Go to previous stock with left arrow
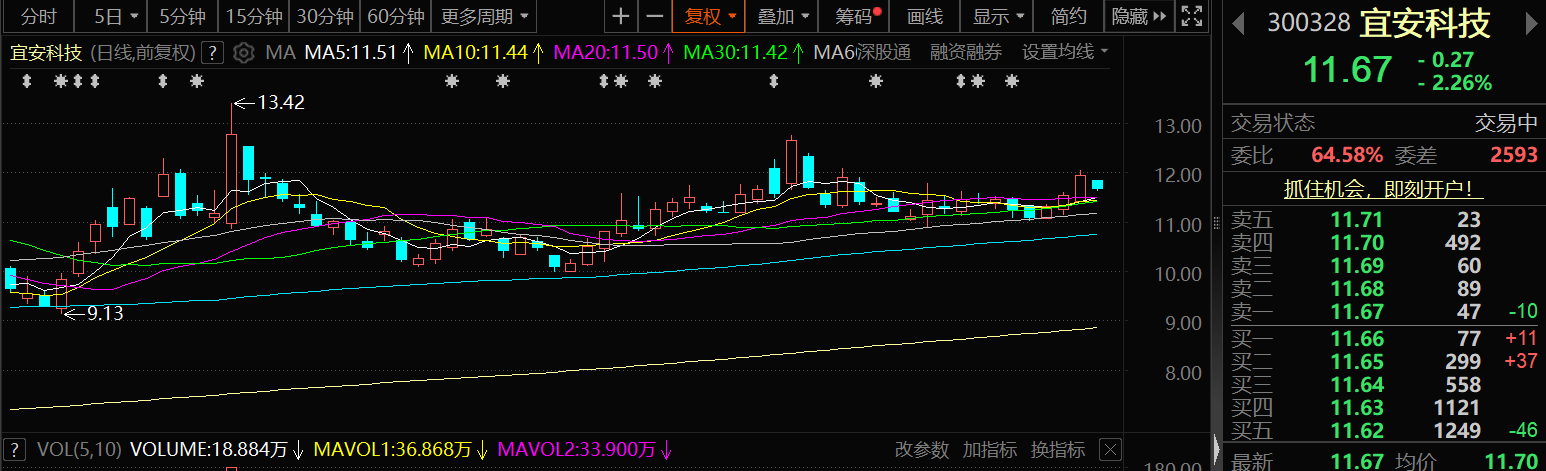The width and height of the screenshot is (1546, 471). pos(1237,22)
